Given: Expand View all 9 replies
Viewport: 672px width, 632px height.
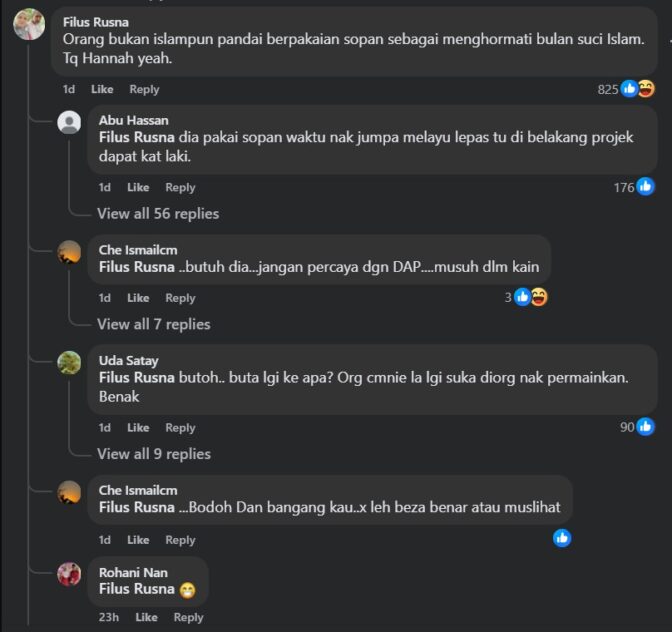Looking at the screenshot, I should [x=154, y=454].
